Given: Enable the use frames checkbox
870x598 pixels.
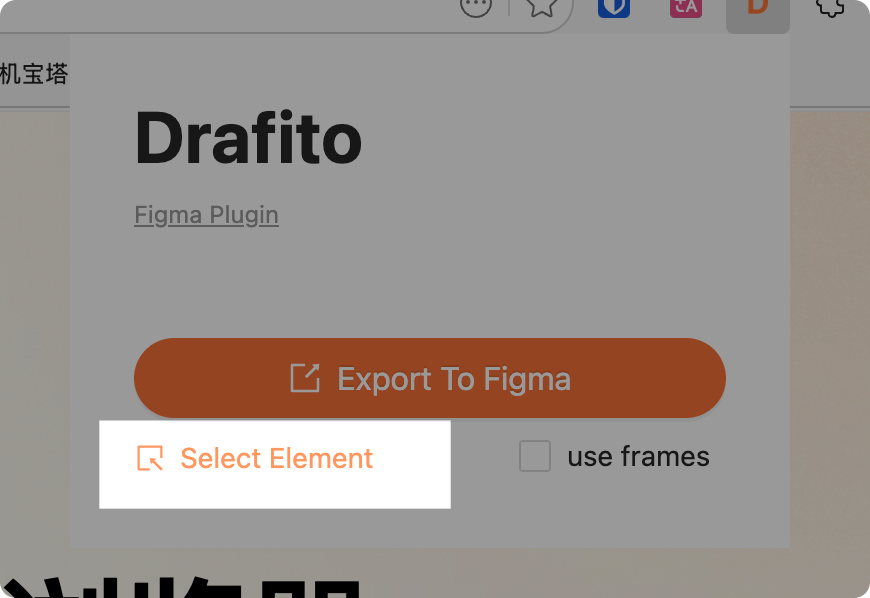Looking at the screenshot, I should (535, 457).
